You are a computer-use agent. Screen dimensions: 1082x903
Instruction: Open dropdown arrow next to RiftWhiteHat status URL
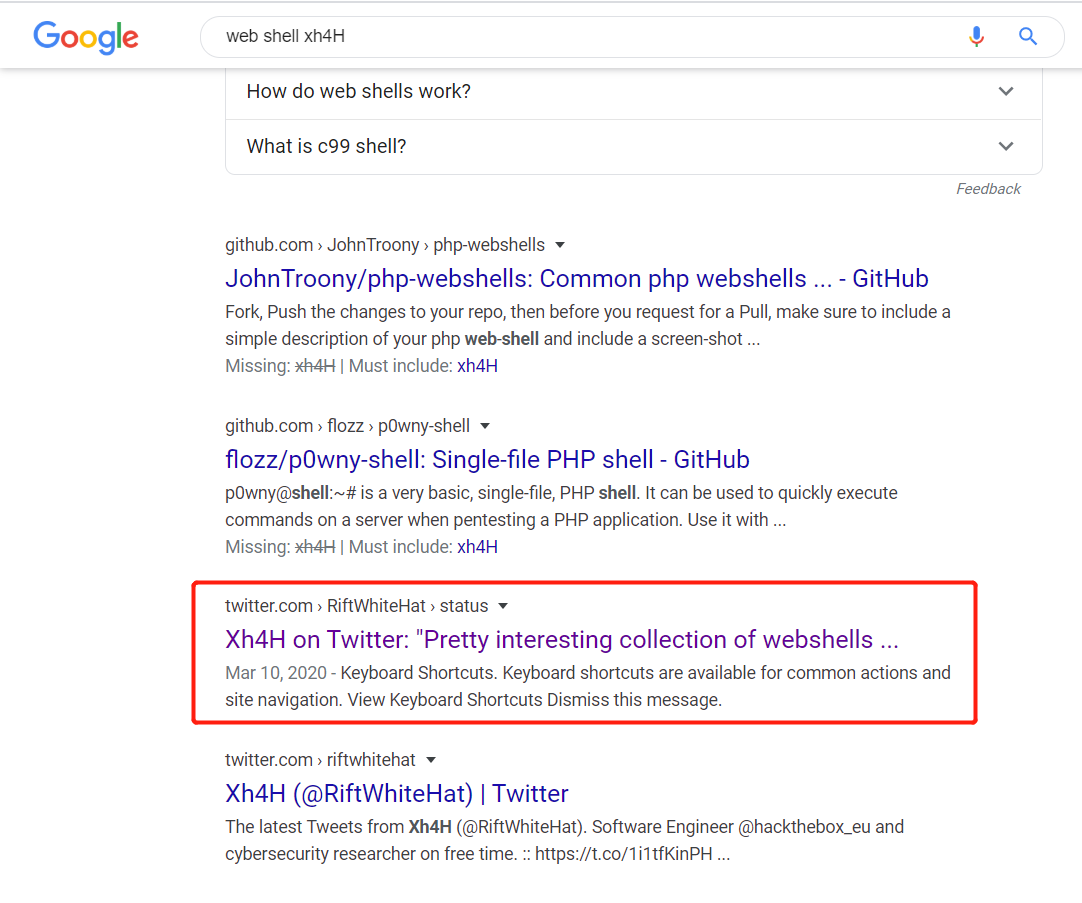[x=503, y=606]
